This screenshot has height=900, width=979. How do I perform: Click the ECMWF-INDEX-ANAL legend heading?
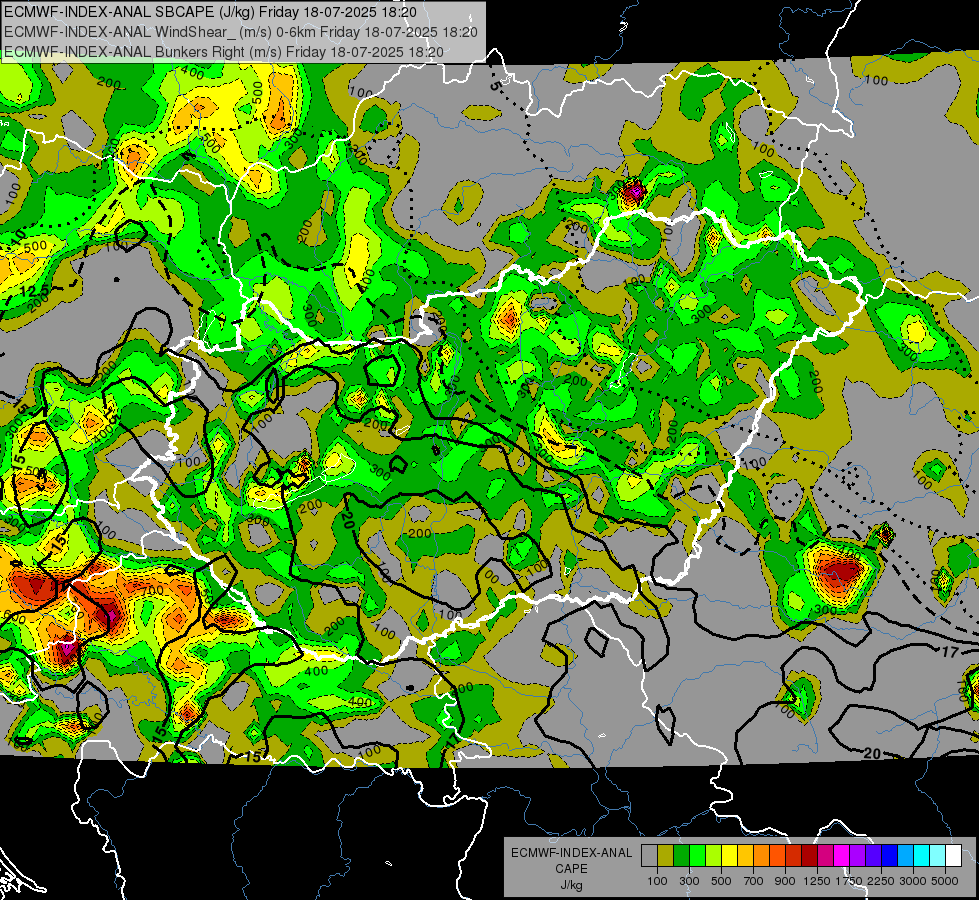[x=571, y=853]
